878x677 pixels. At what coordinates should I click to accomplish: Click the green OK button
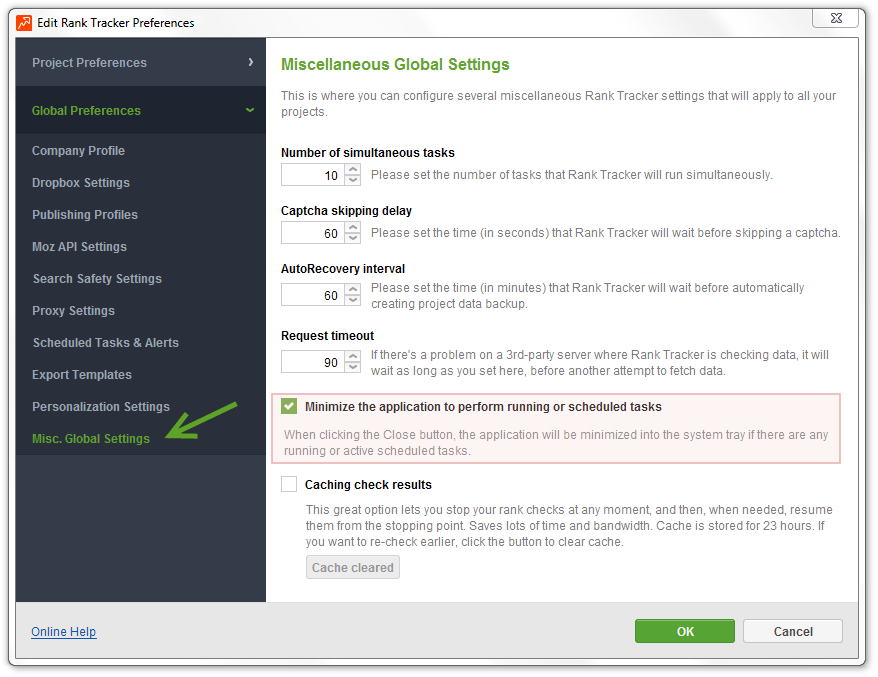(x=684, y=631)
